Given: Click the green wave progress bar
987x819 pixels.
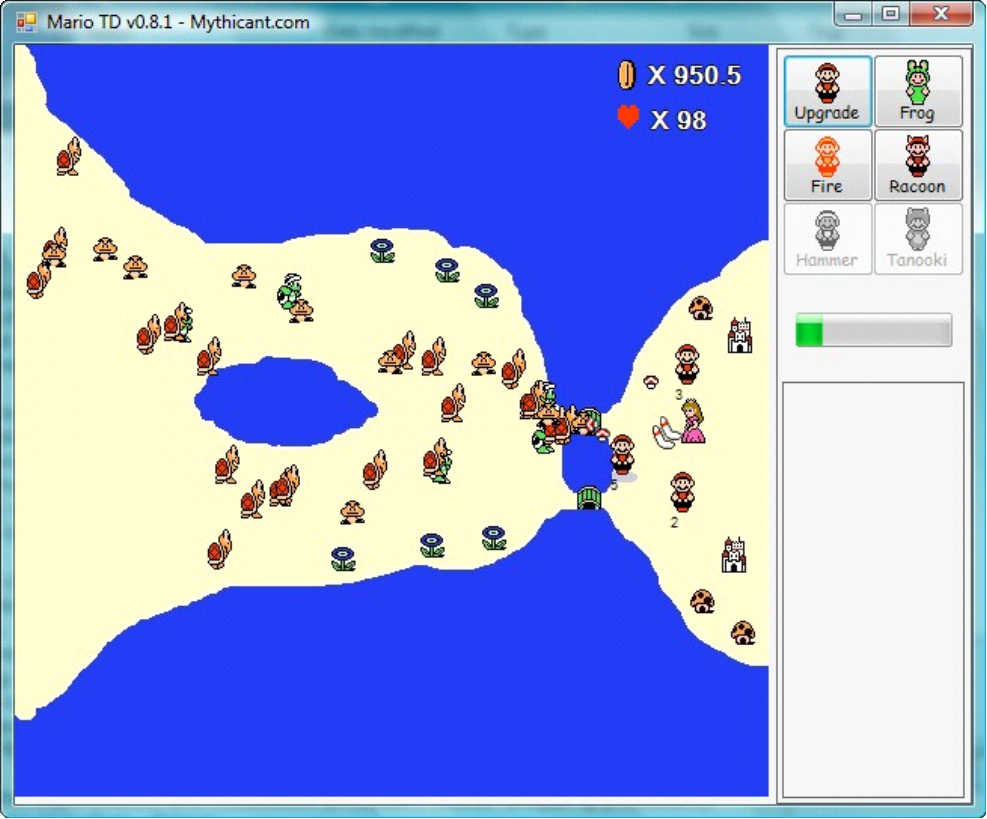Looking at the screenshot, I should [x=874, y=330].
